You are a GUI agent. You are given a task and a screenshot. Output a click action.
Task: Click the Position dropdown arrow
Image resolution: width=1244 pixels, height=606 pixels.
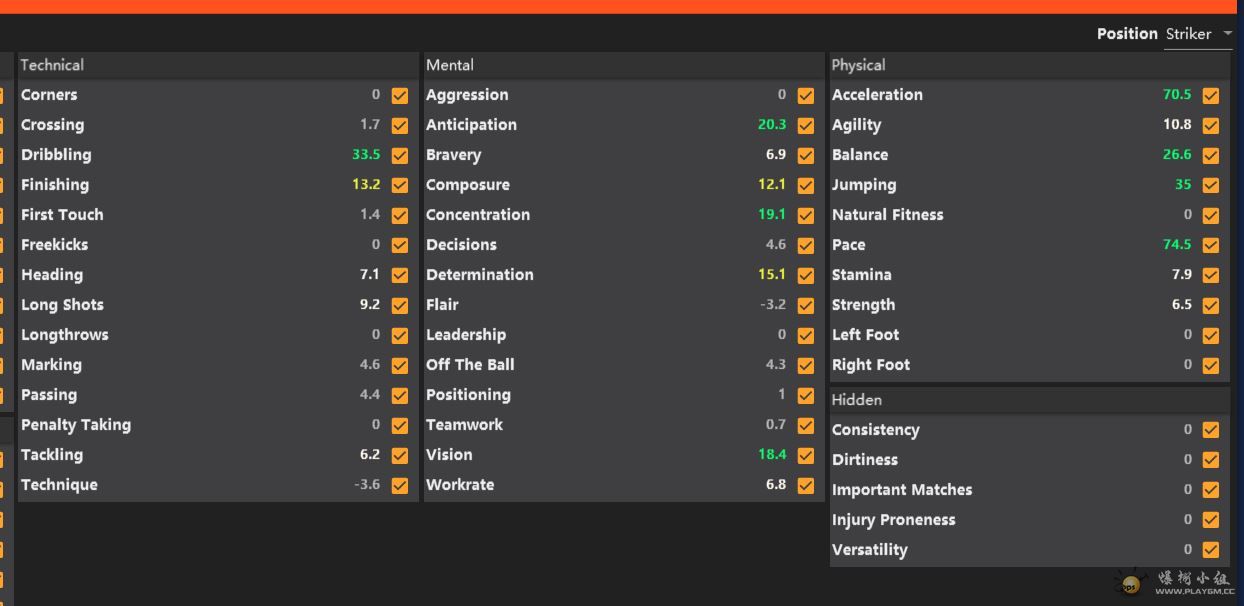(x=1228, y=34)
